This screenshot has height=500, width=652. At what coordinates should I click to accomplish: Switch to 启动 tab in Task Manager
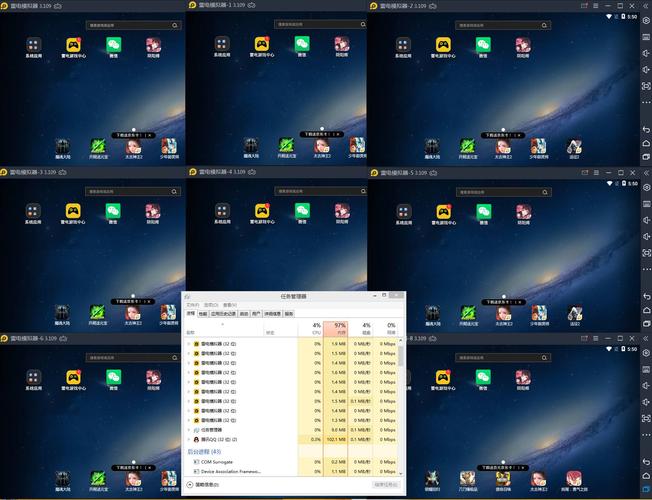tap(244, 314)
